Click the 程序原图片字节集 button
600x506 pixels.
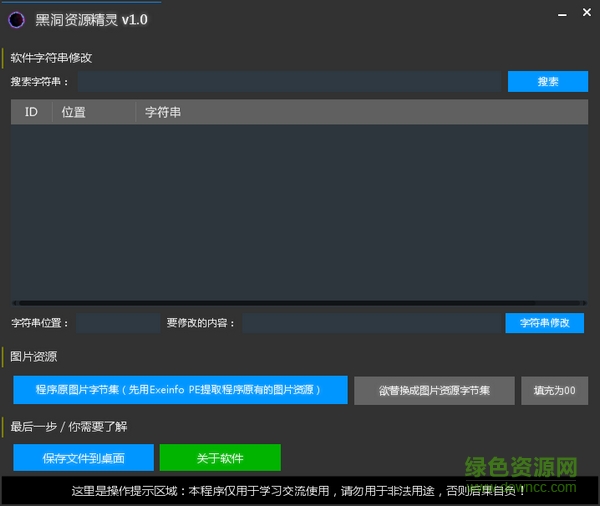pos(180,390)
